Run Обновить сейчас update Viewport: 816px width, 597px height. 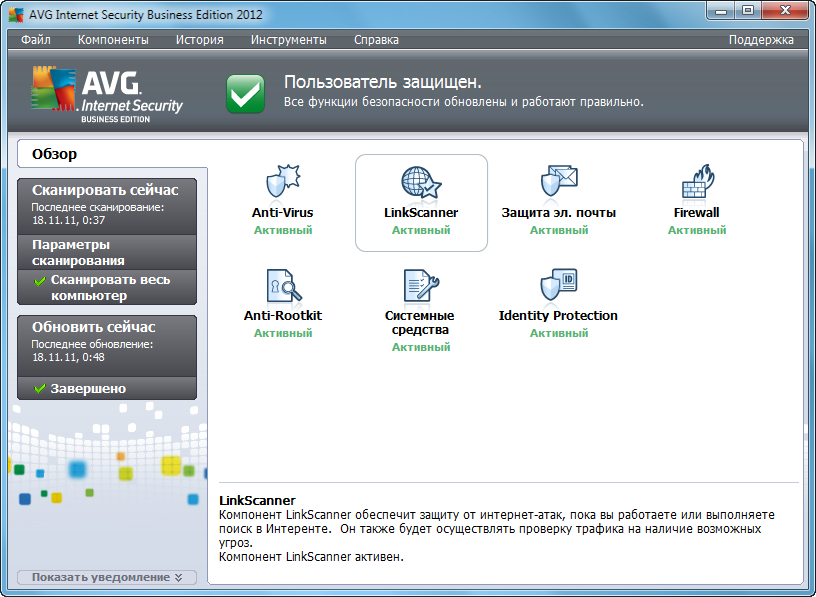coord(107,346)
